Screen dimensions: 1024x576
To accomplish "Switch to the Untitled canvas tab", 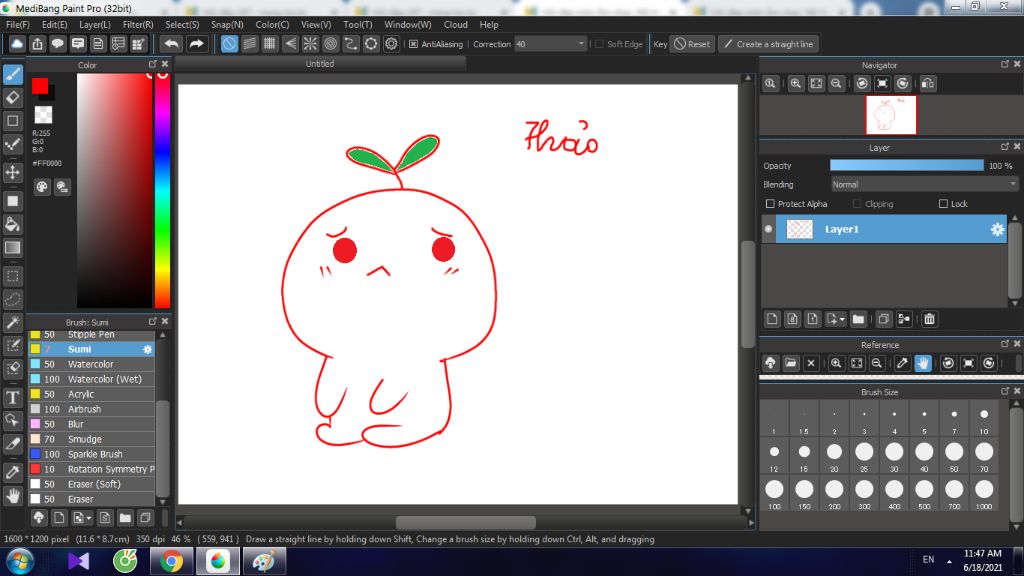I will click(x=320, y=63).
